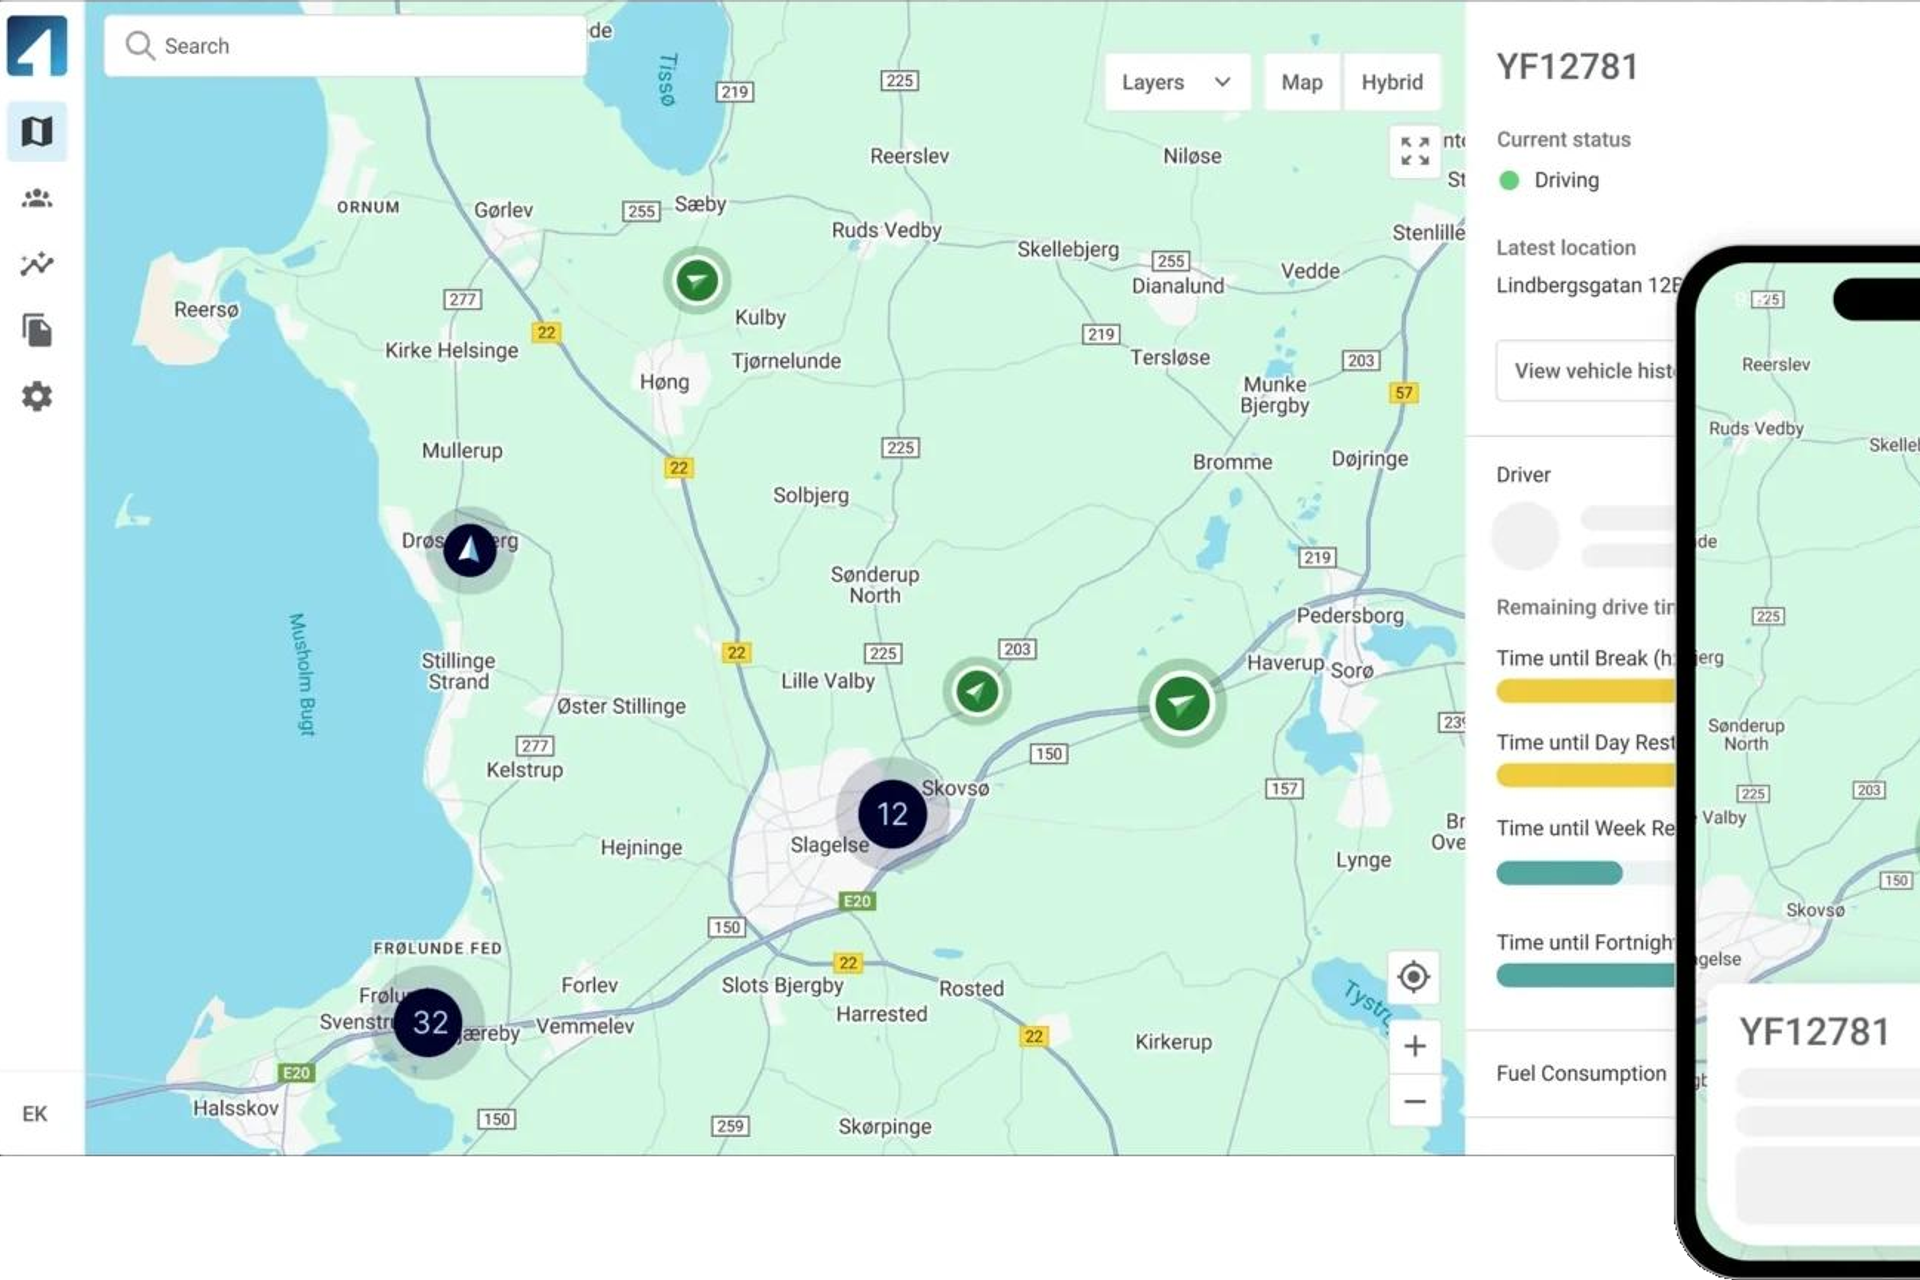Zoom out on the map
The image size is (1920, 1280).
point(1414,1101)
